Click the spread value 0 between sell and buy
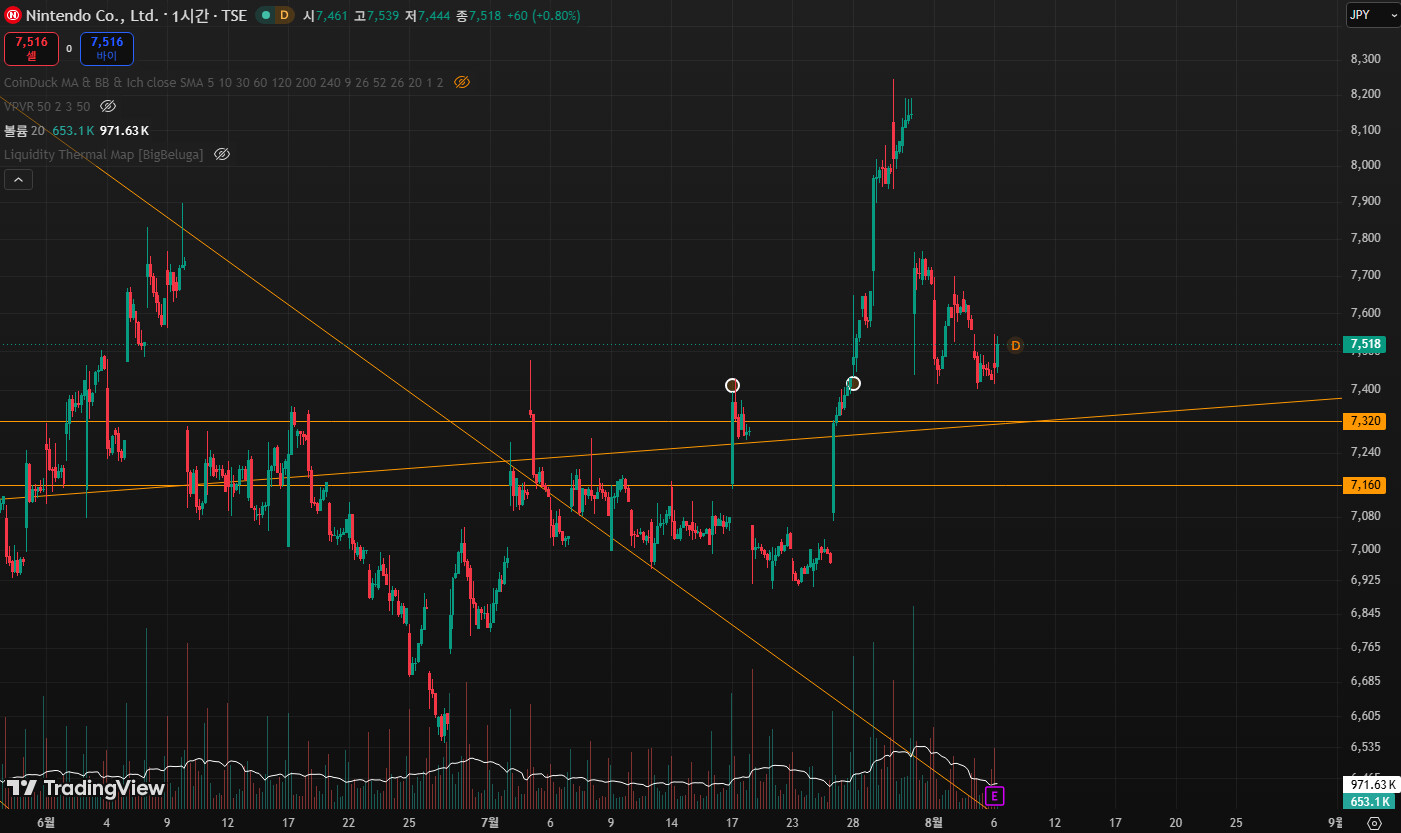Image resolution: width=1401 pixels, height=833 pixels. coord(69,48)
